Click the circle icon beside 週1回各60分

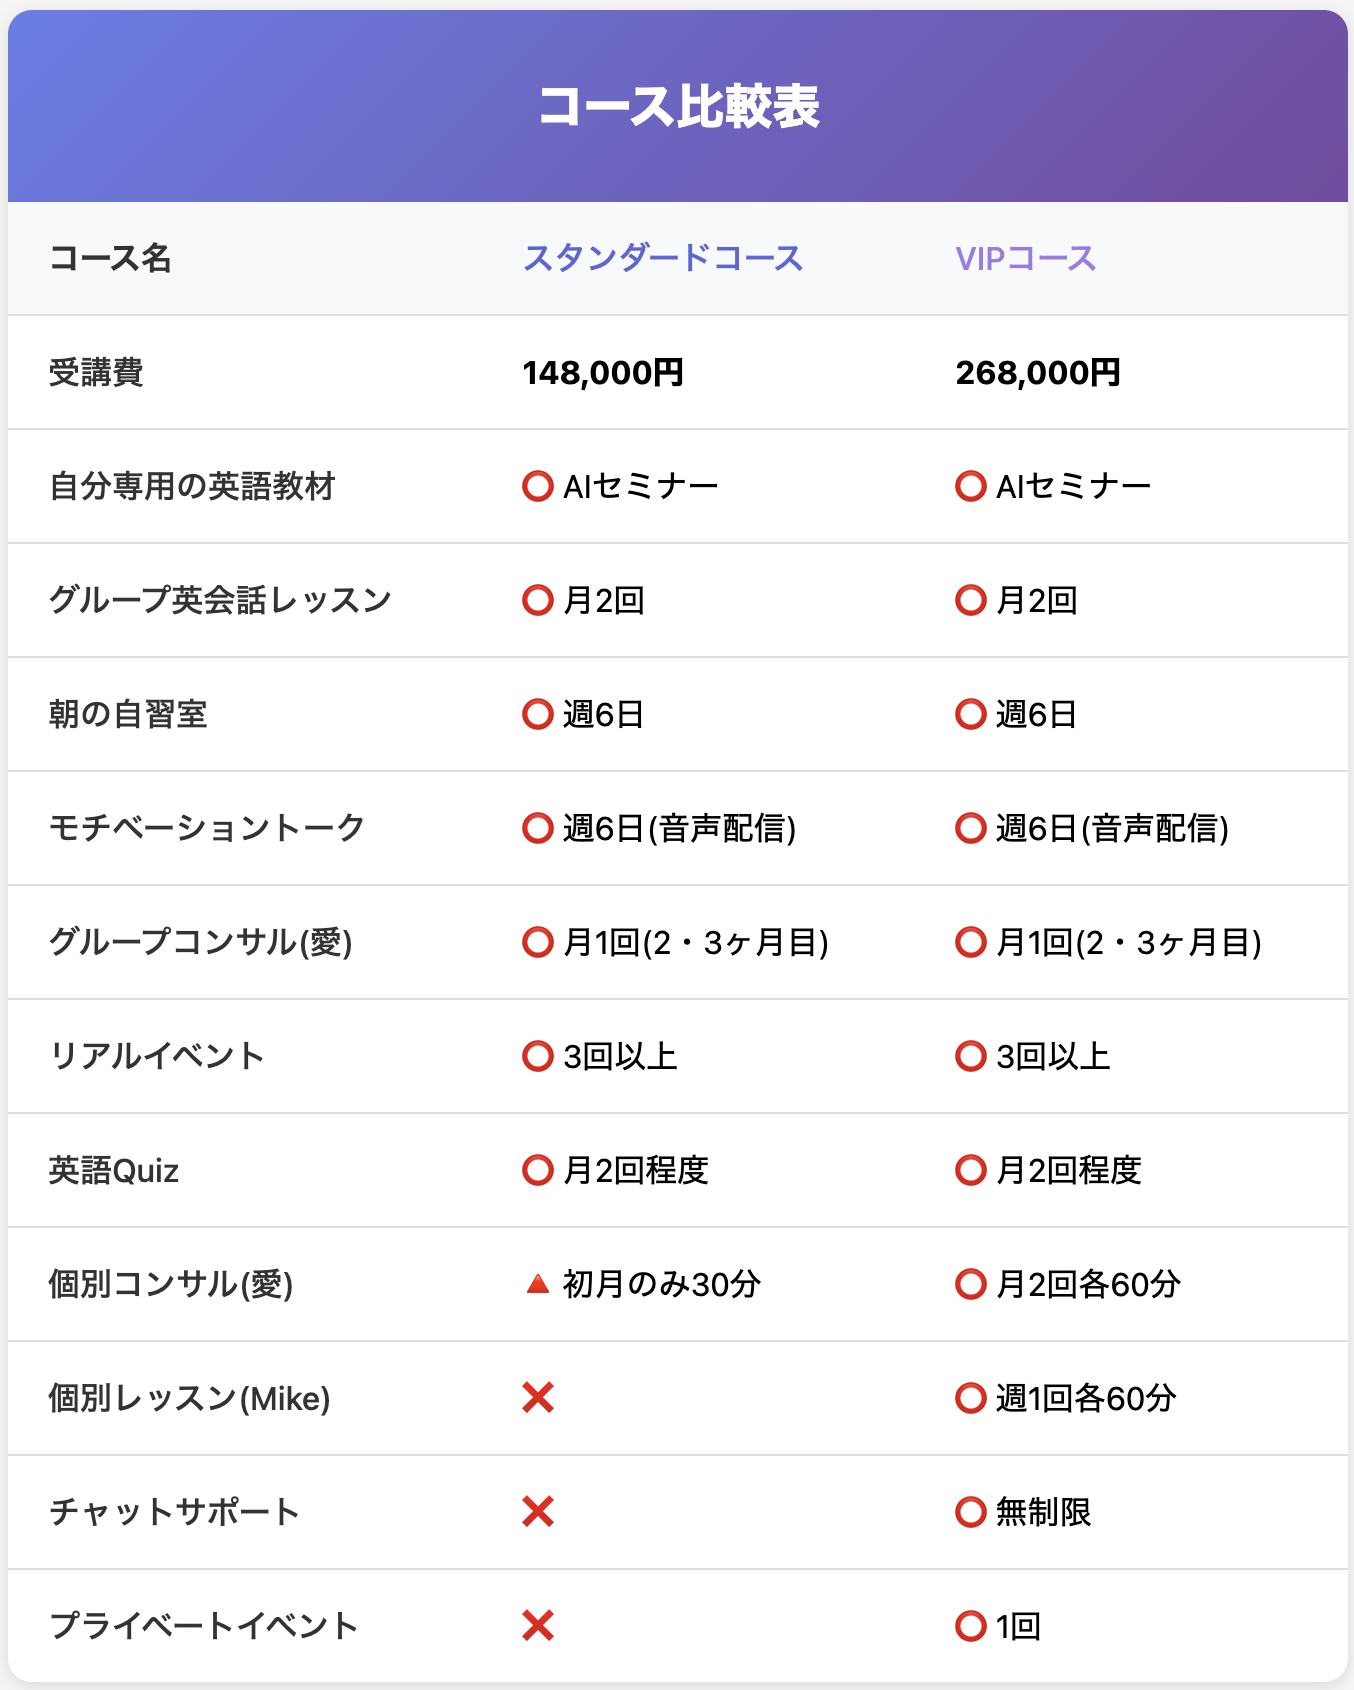coord(971,1398)
